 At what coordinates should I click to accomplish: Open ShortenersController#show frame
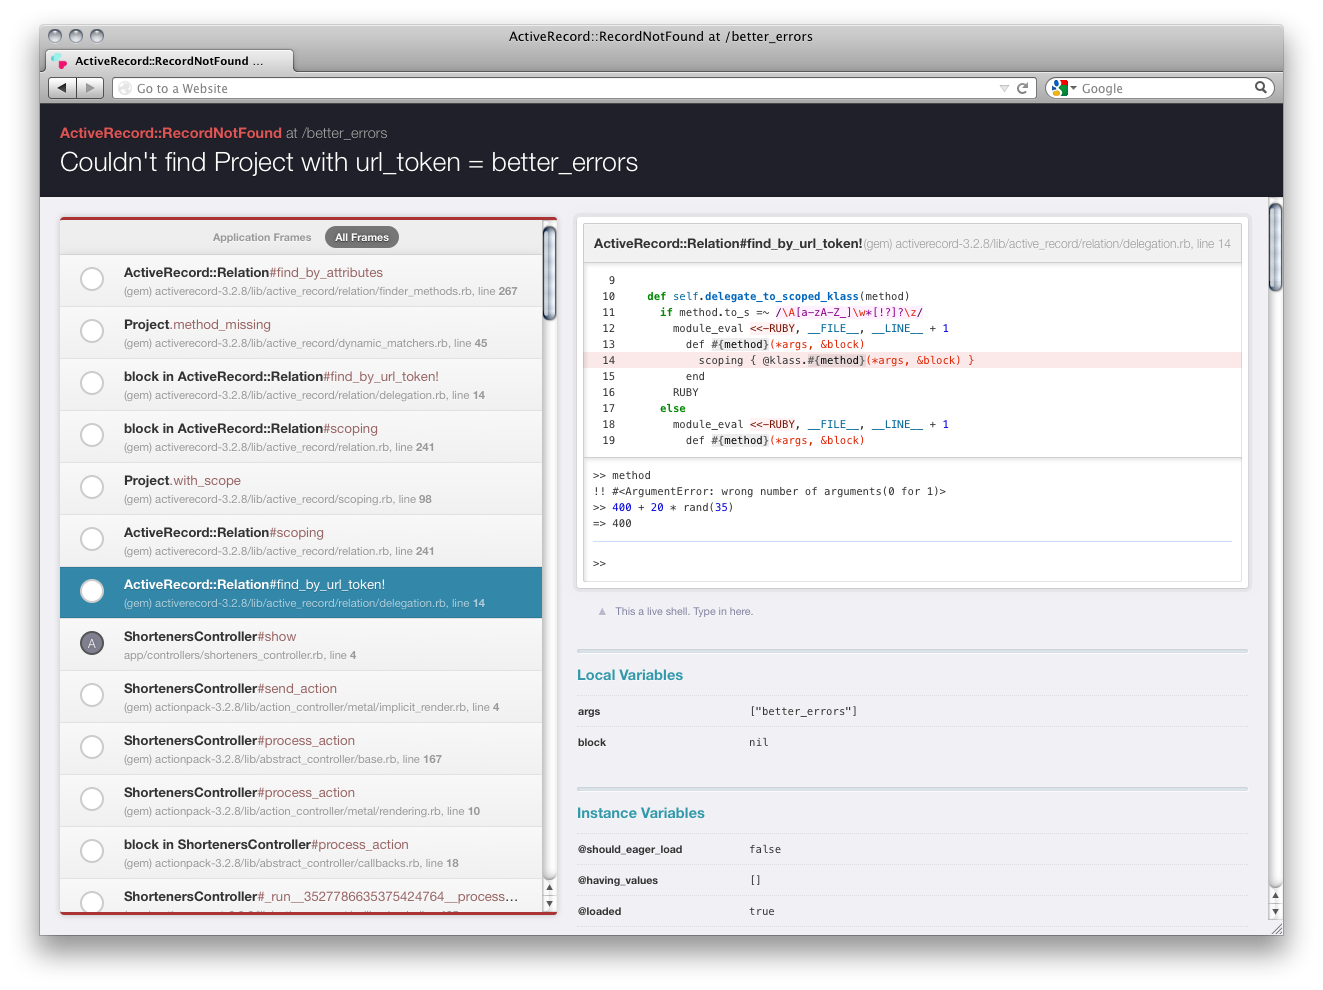301,645
